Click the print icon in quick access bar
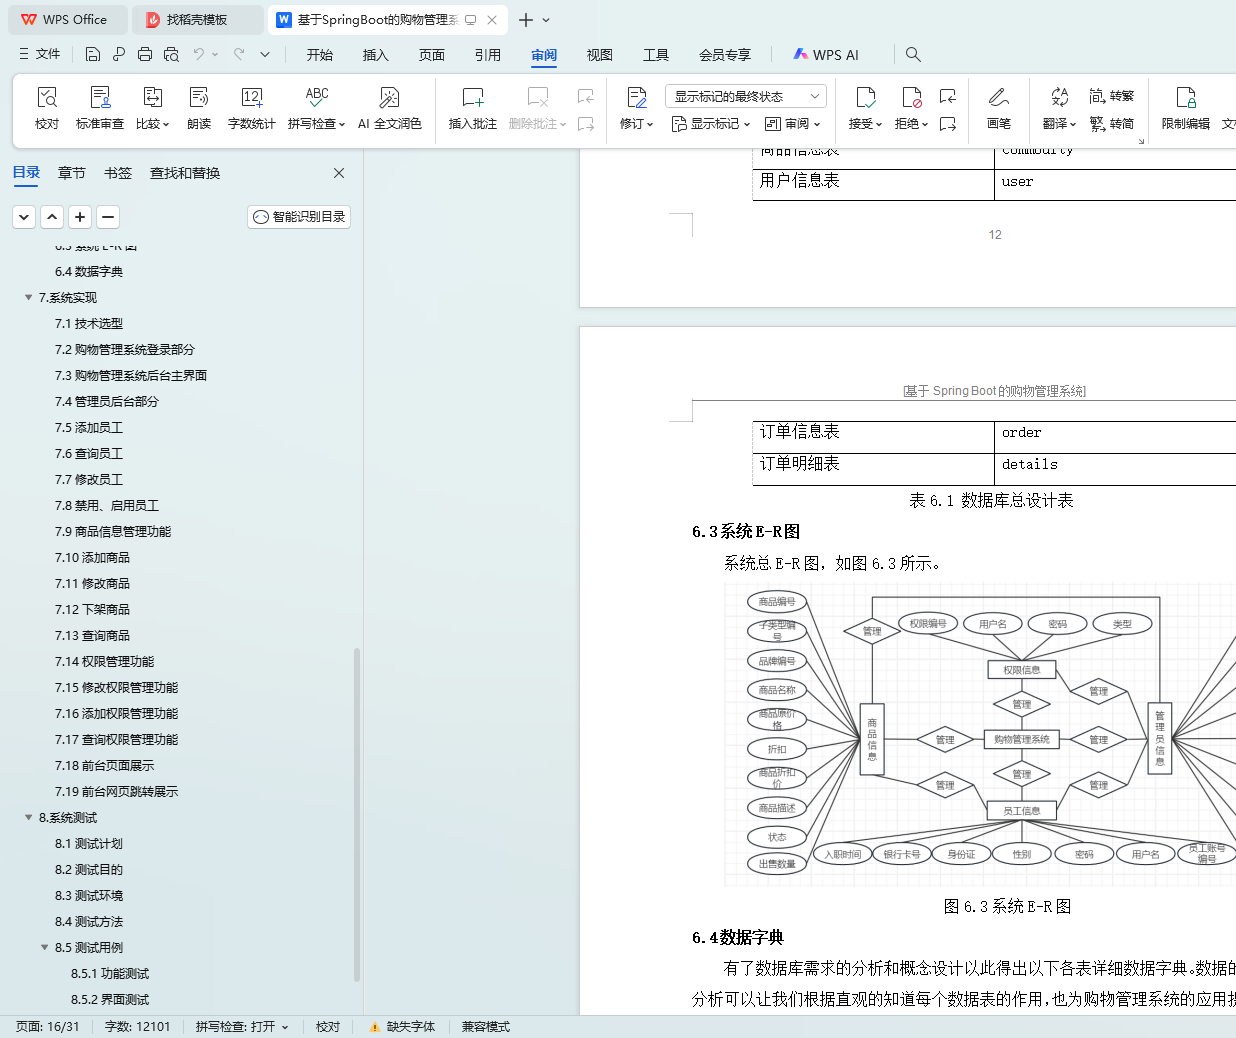The height and width of the screenshot is (1038, 1236). coord(145,54)
